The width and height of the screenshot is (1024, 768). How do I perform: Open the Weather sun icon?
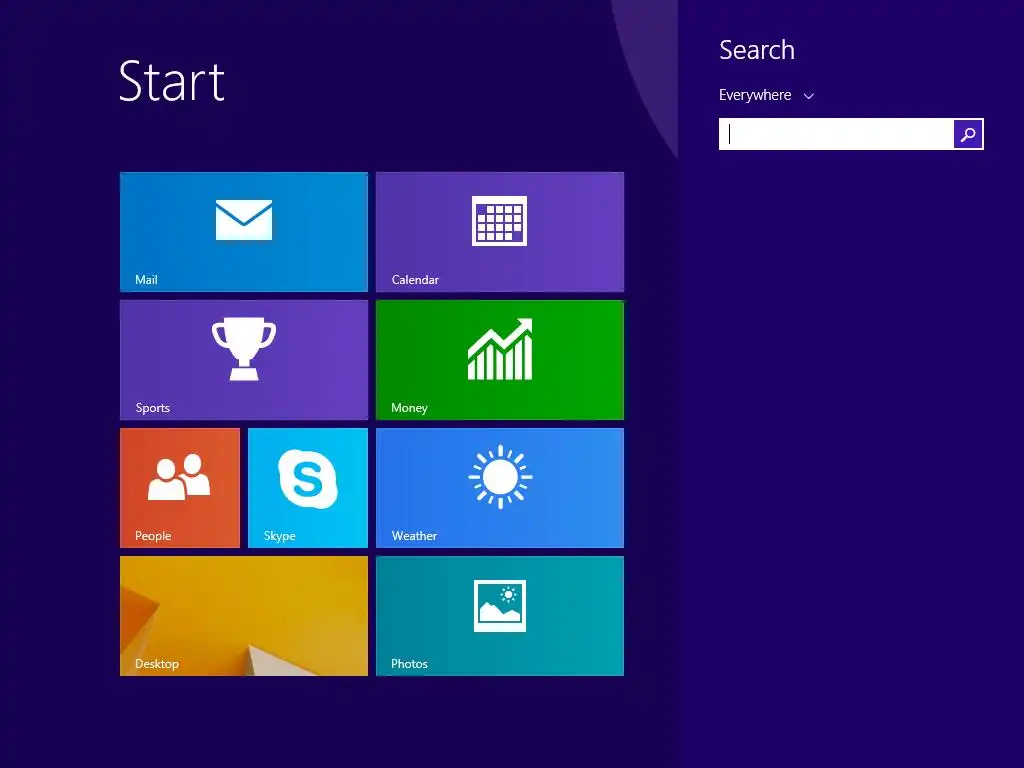click(500, 477)
